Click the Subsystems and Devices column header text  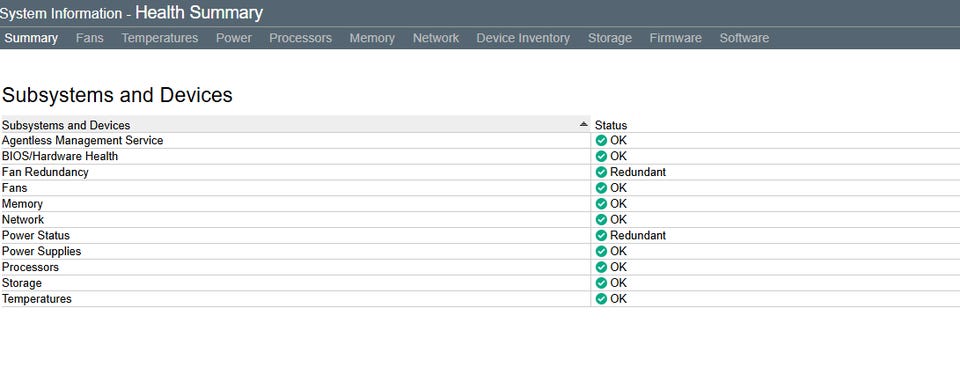[66, 125]
